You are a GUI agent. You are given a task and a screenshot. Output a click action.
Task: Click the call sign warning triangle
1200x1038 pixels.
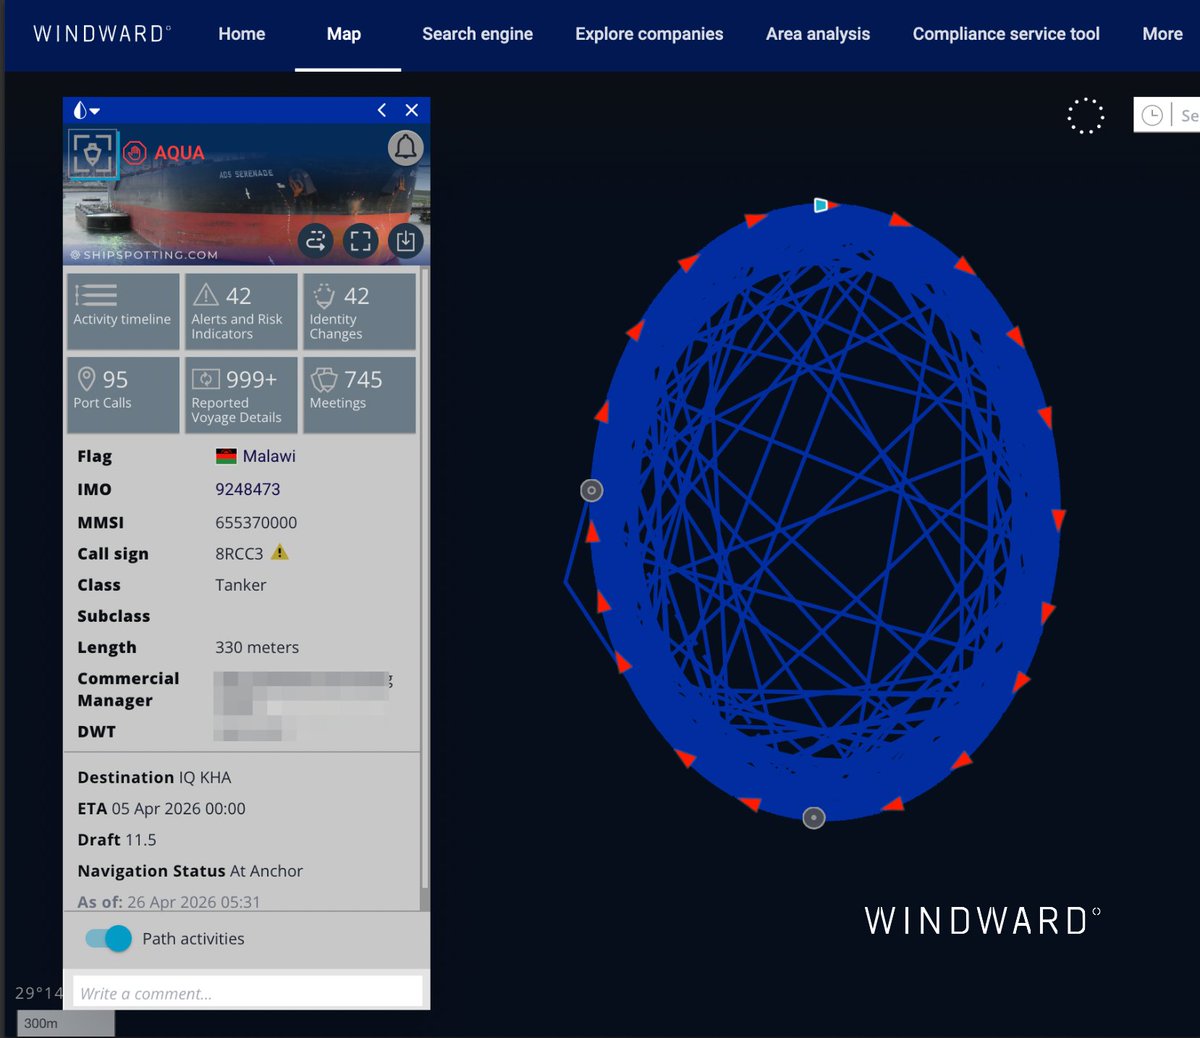[280, 552]
